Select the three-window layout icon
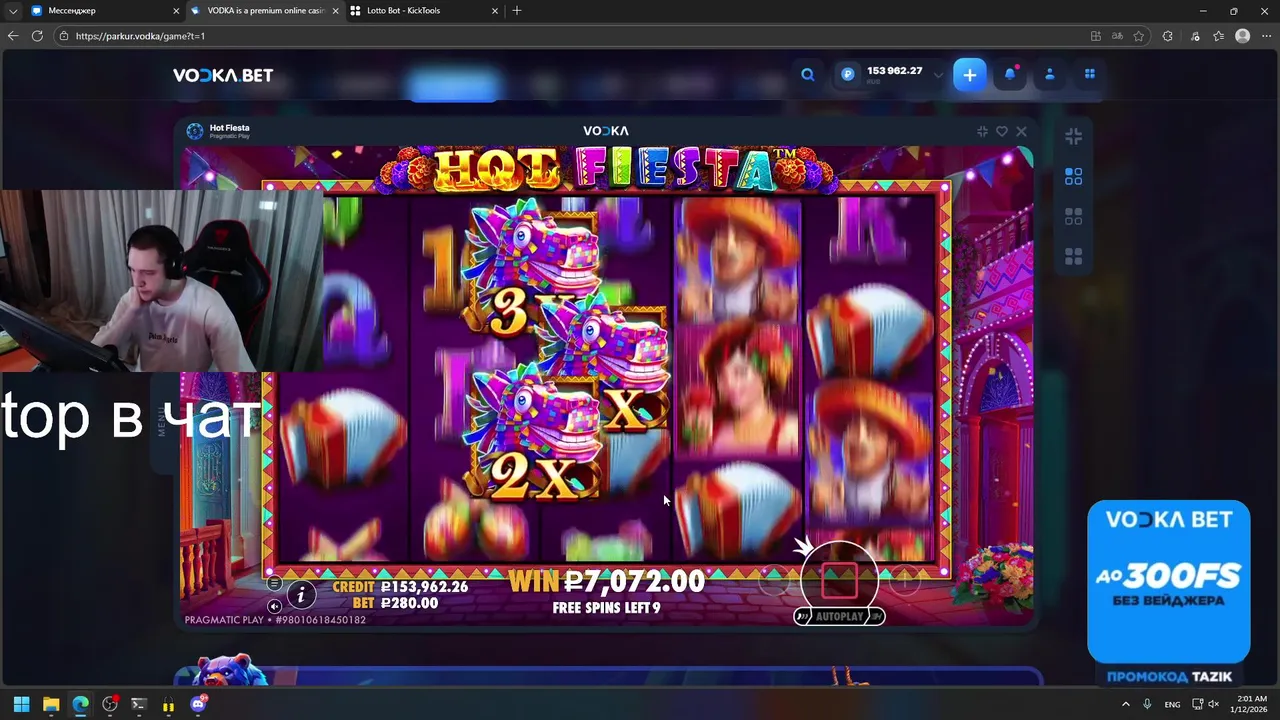The width and height of the screenshot is (1280, 720). pos(1074,216)
